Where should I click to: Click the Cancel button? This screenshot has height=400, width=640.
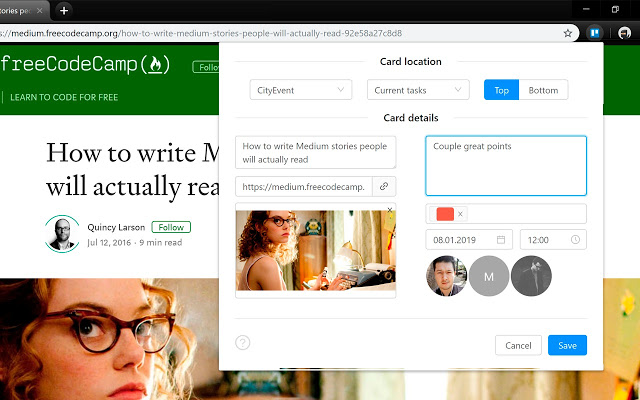pyautogui.click(x=518, y=345)
